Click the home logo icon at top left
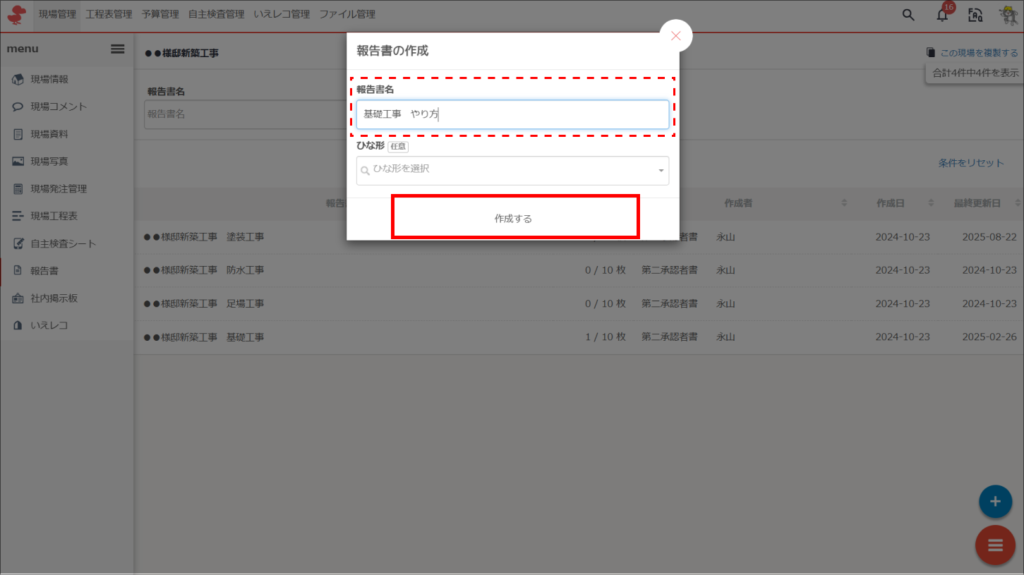The width and height of the screenshot is (1024, 575). pyautogui.click(x=17, y=15)
